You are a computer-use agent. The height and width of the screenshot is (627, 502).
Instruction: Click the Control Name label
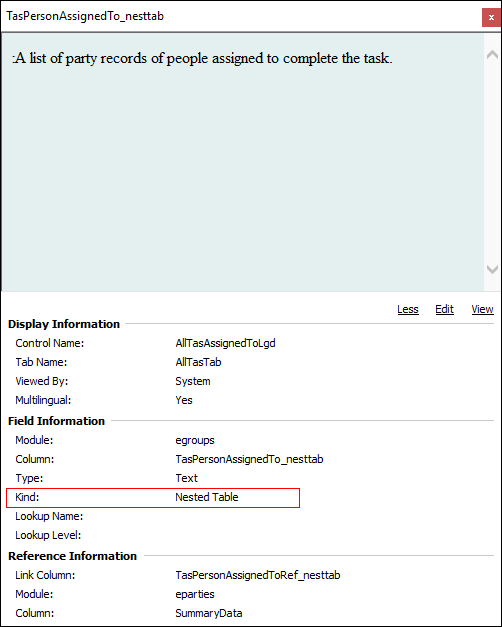50,343
